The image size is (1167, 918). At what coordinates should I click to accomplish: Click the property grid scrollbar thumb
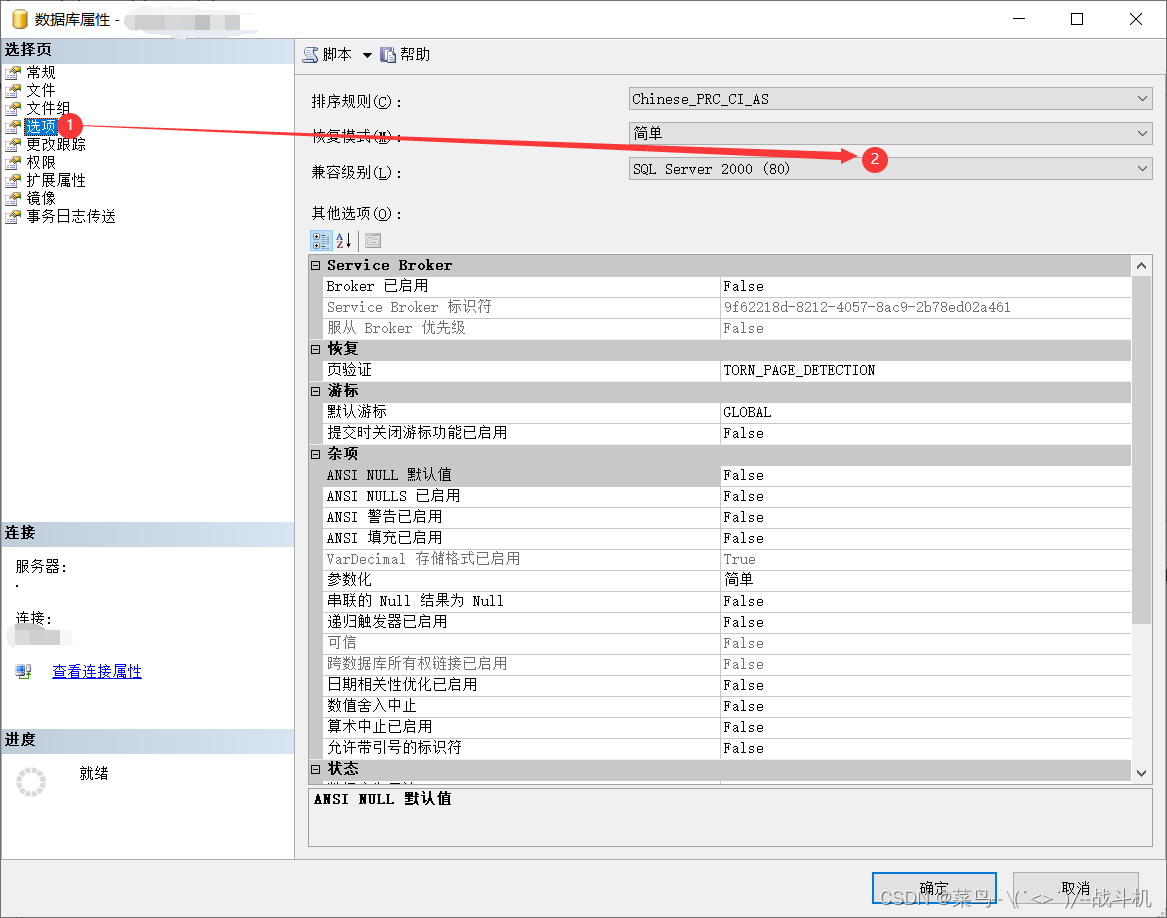point(1141,450)
